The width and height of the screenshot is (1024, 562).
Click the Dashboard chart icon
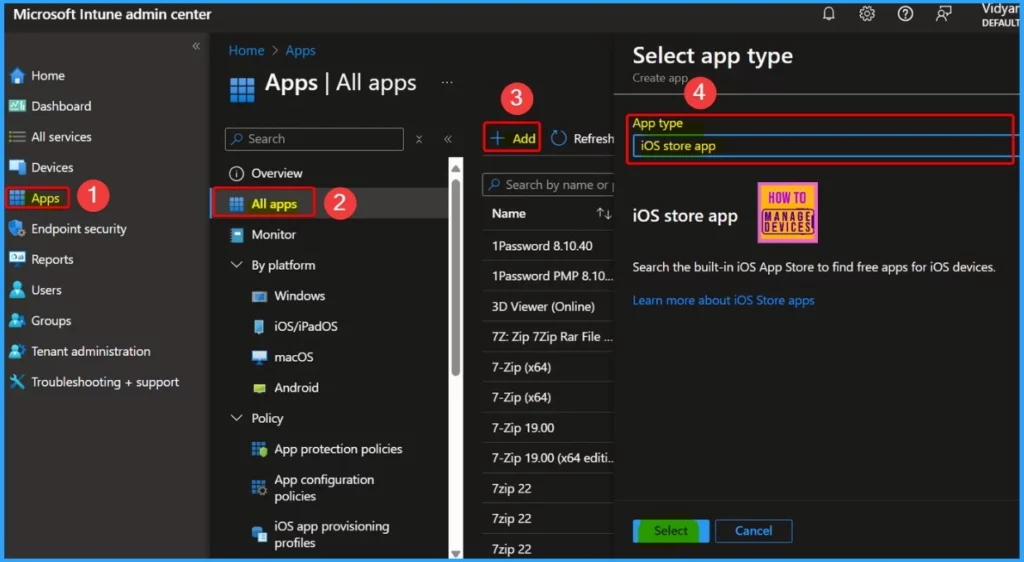coord(17,106)
